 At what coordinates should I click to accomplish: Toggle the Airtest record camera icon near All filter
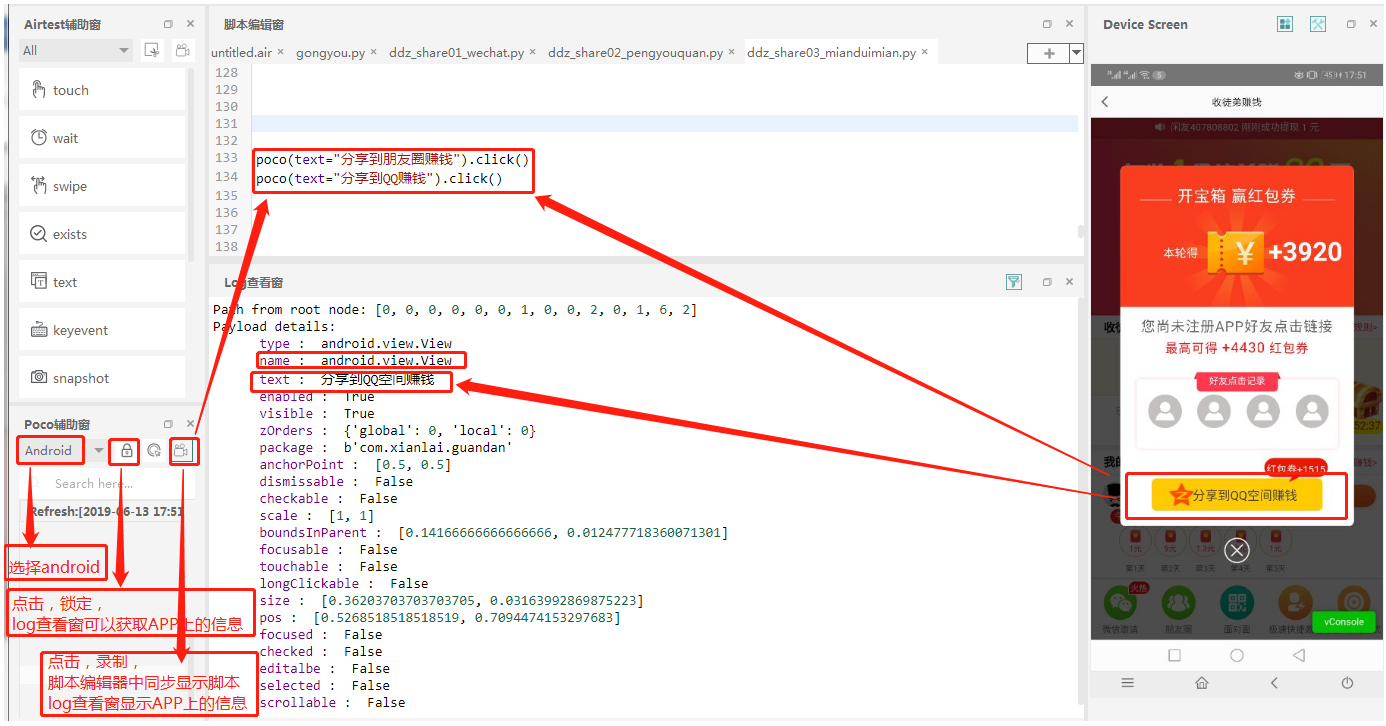182,50
